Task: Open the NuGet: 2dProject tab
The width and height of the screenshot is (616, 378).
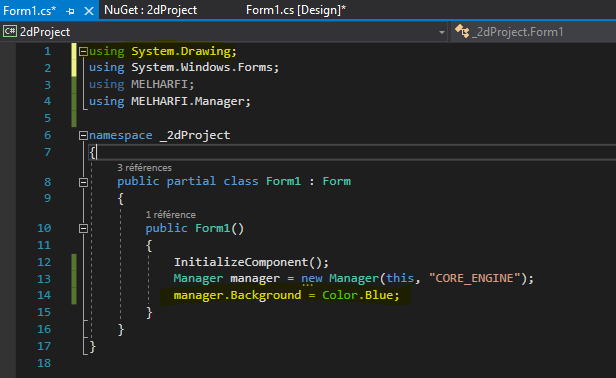Action: point(150,10)
